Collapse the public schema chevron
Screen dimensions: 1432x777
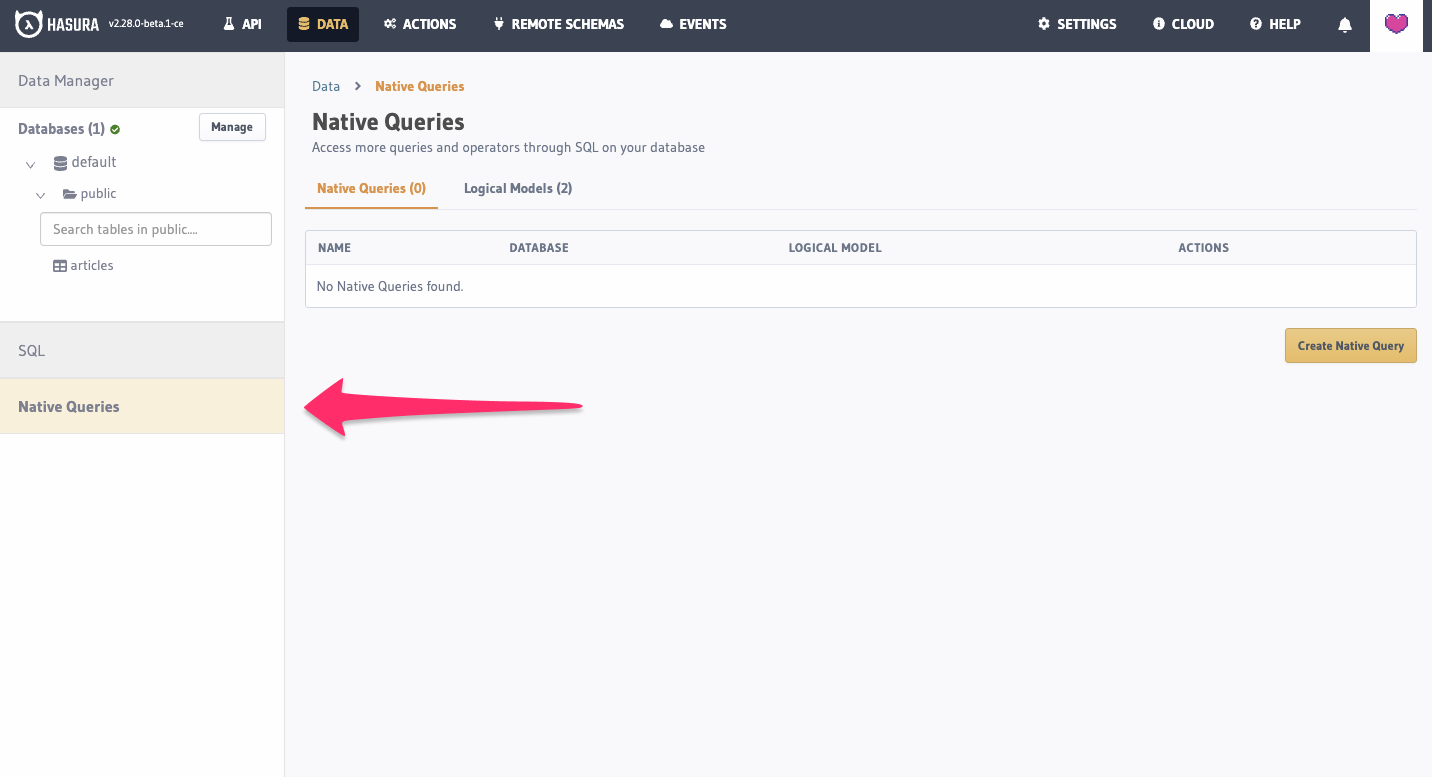(41, 195)
